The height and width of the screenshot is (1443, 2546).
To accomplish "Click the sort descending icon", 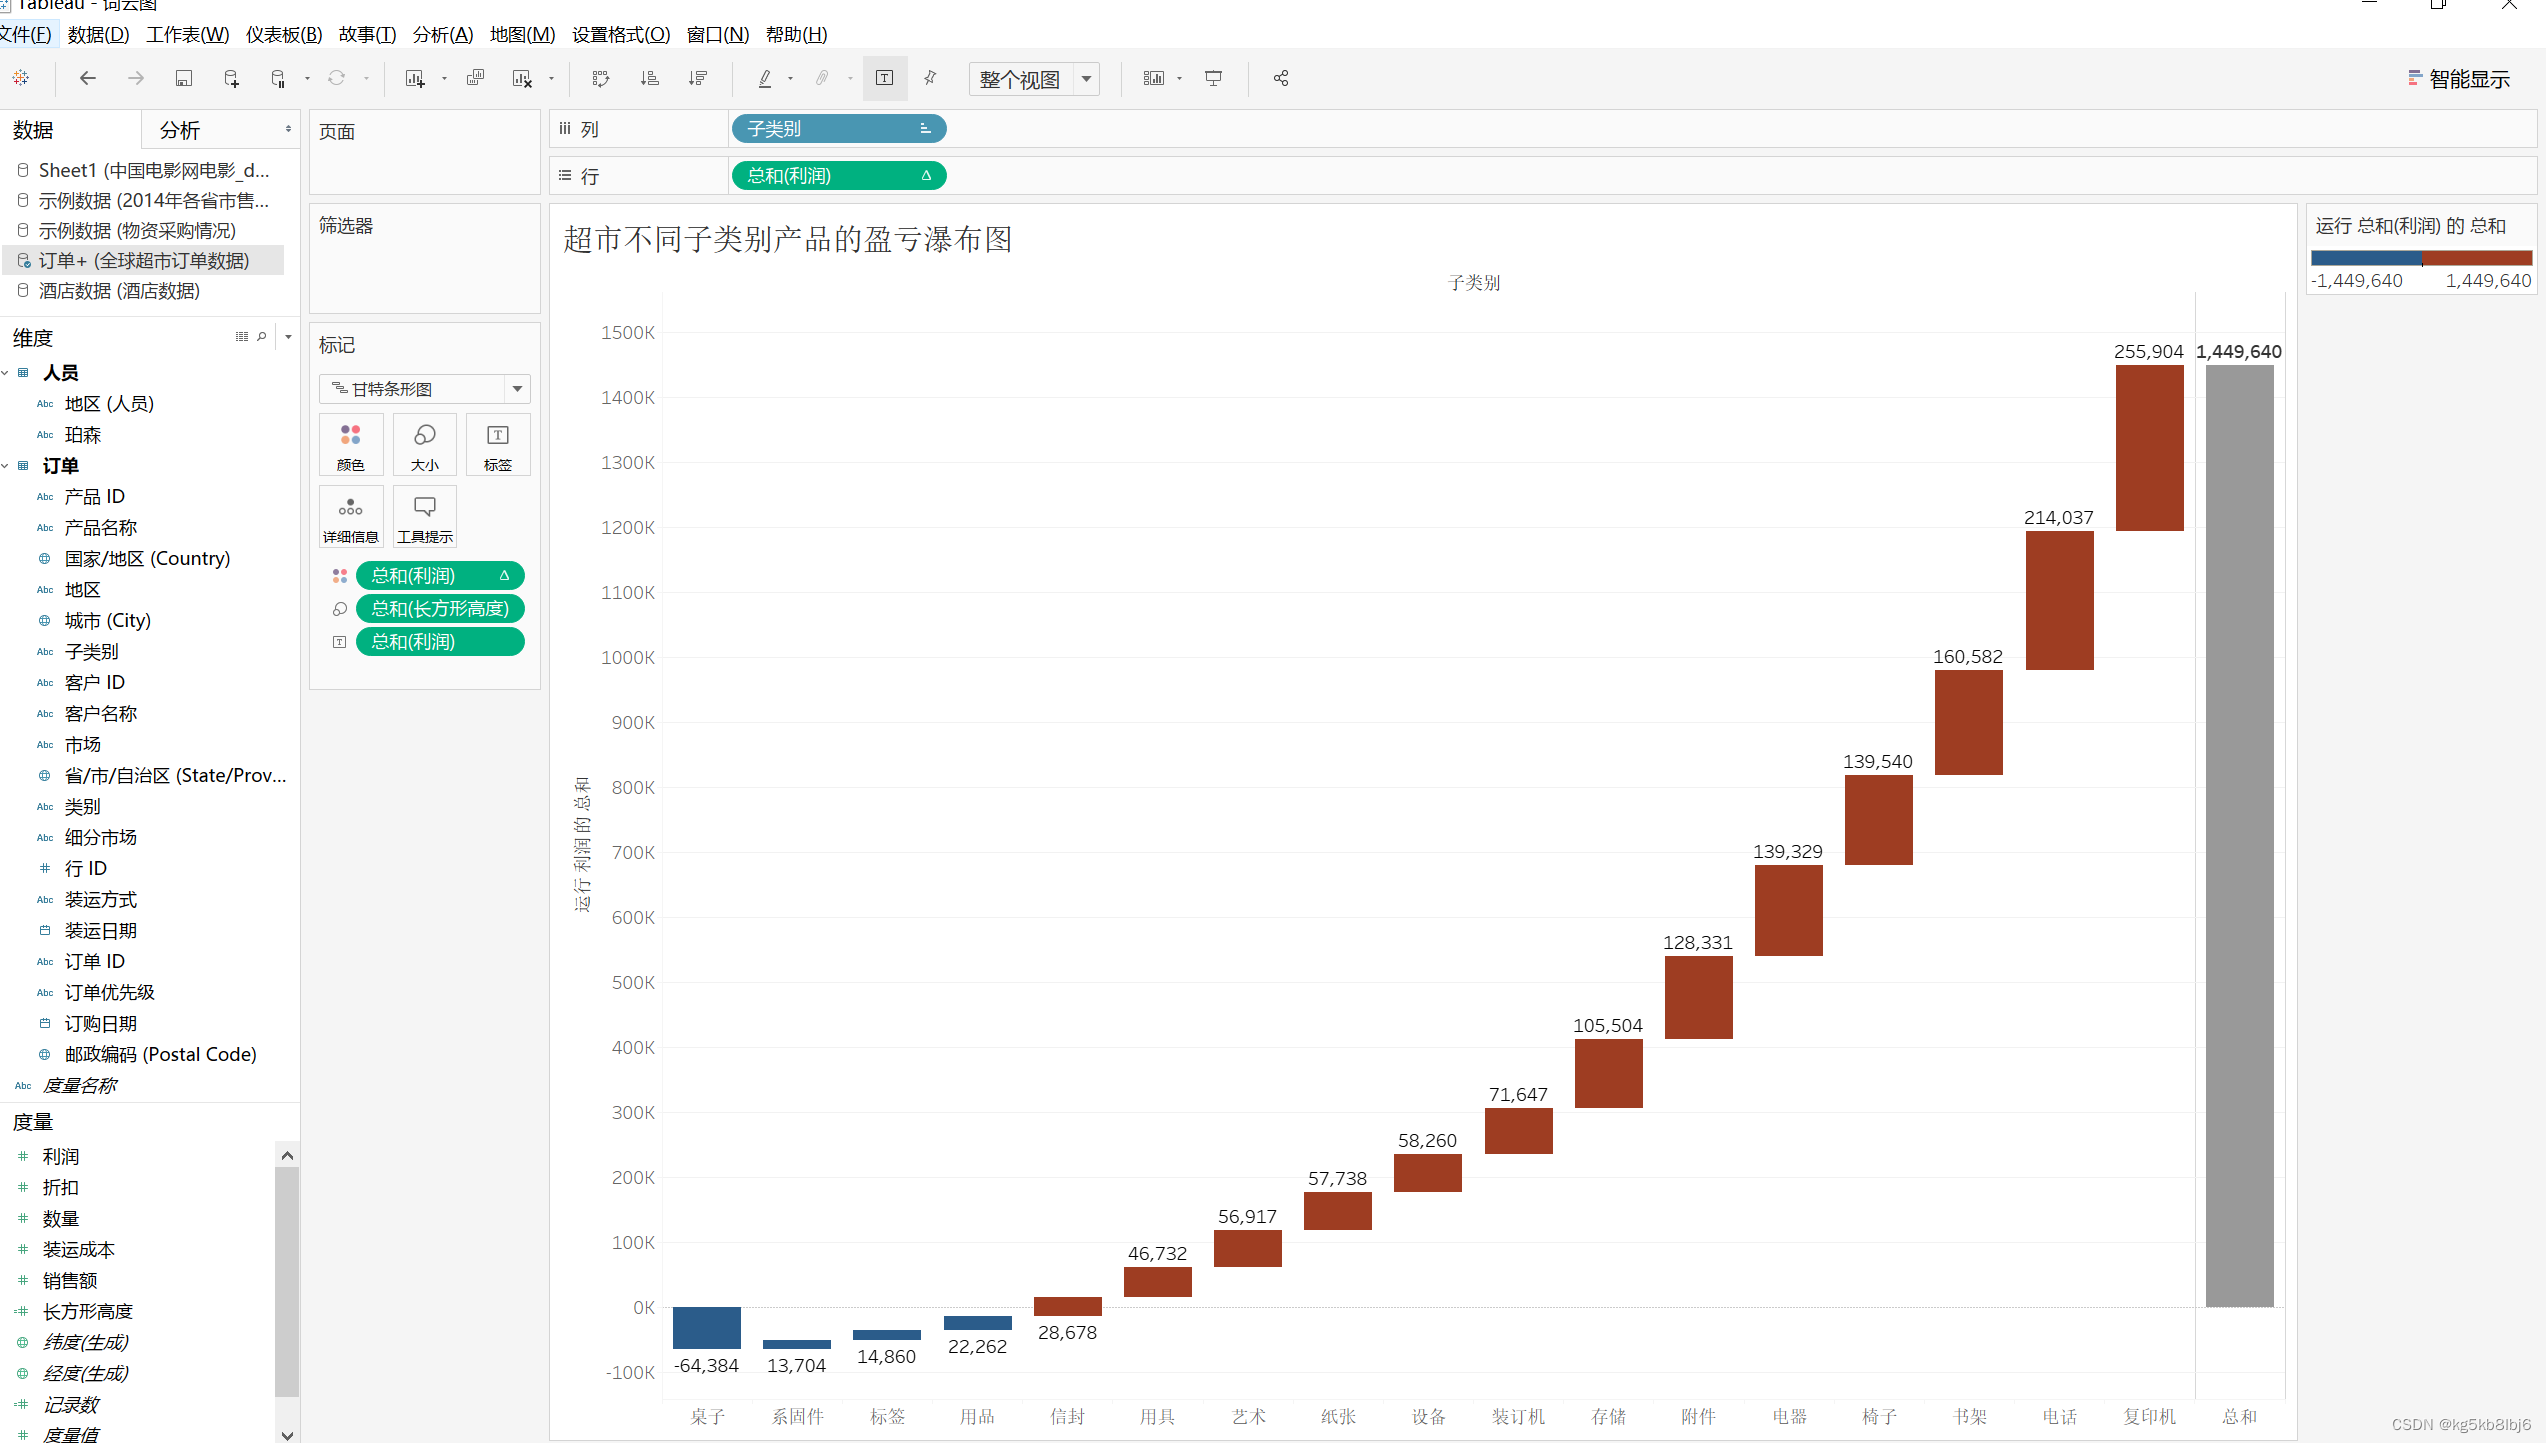I will coord(698,78).
